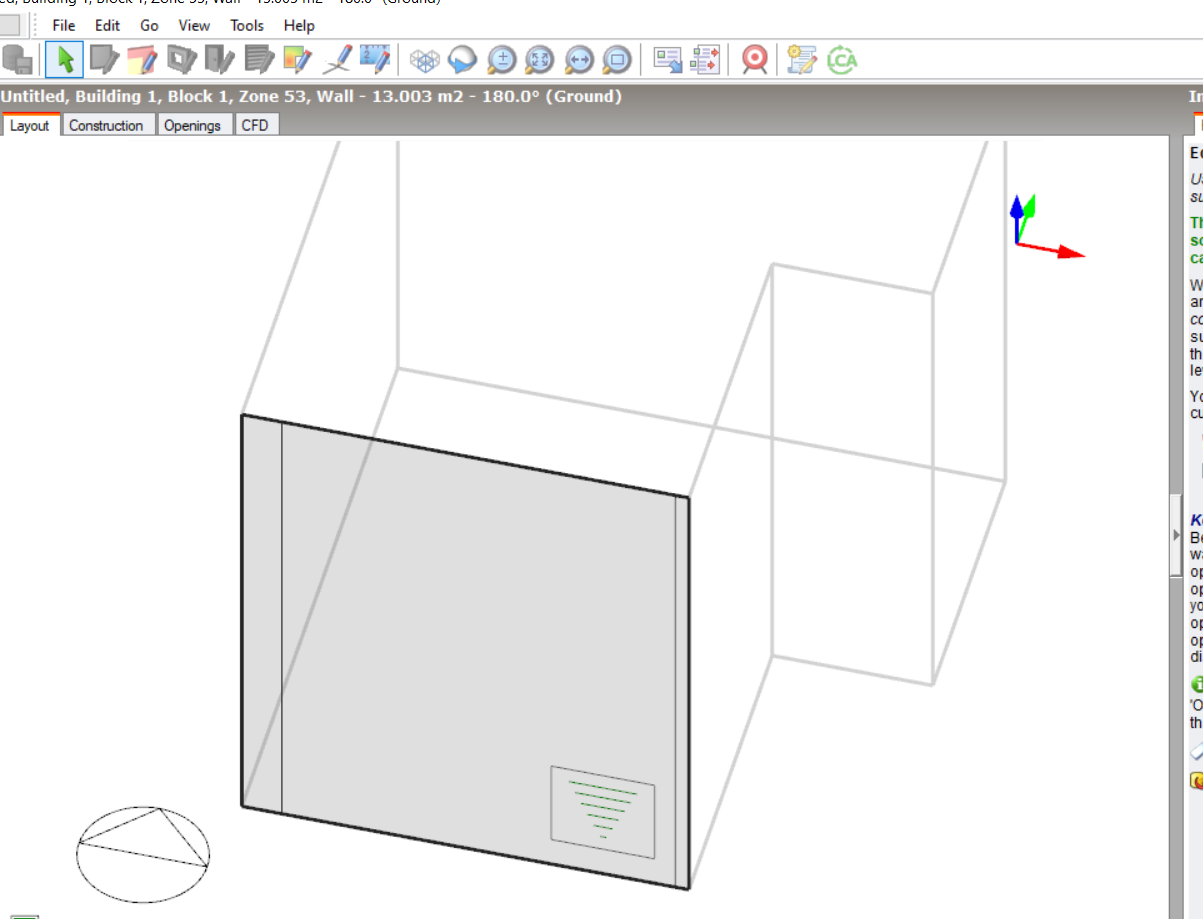The height and width of the screenshot is (919, 1203).
Task: Open the Go menu
Action: (149, 25)
